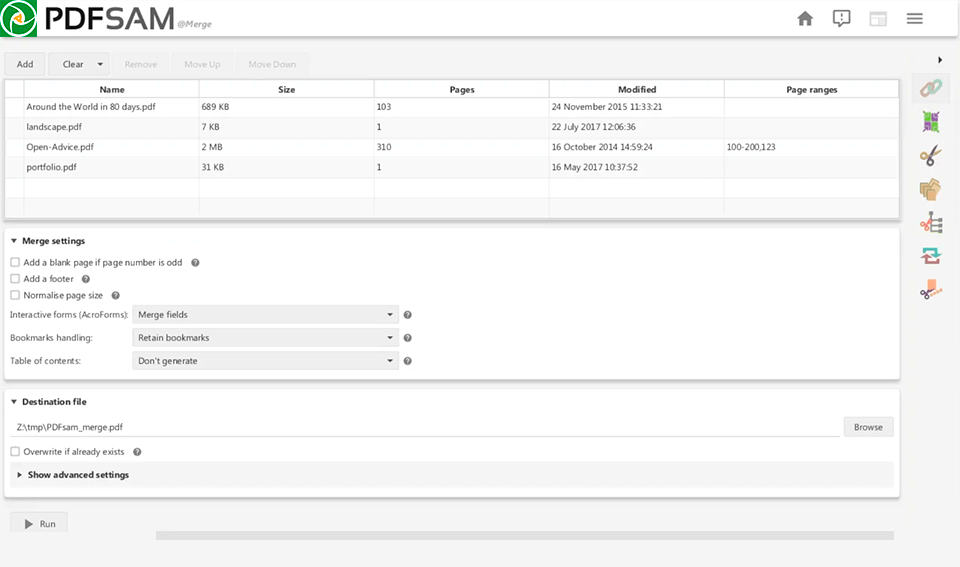960x567 pixels.
Task: Collapse the Merge settings section
Action: 14,241
